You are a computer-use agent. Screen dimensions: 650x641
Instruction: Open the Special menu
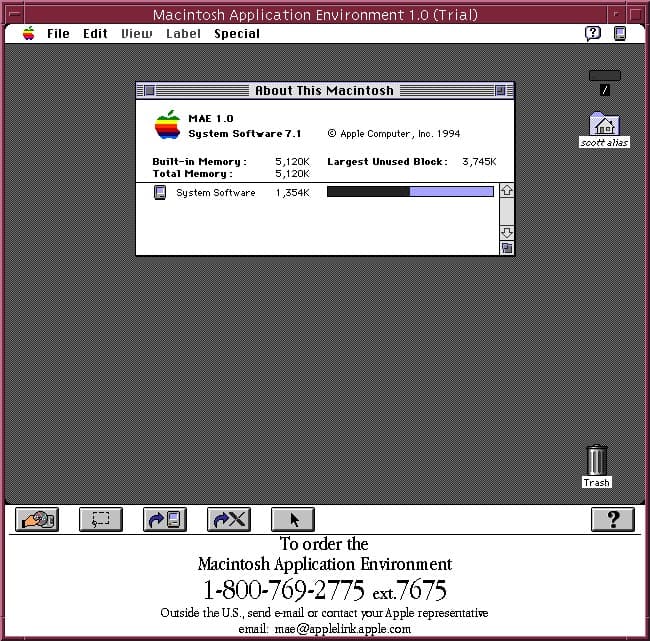(x=237, y=34)
